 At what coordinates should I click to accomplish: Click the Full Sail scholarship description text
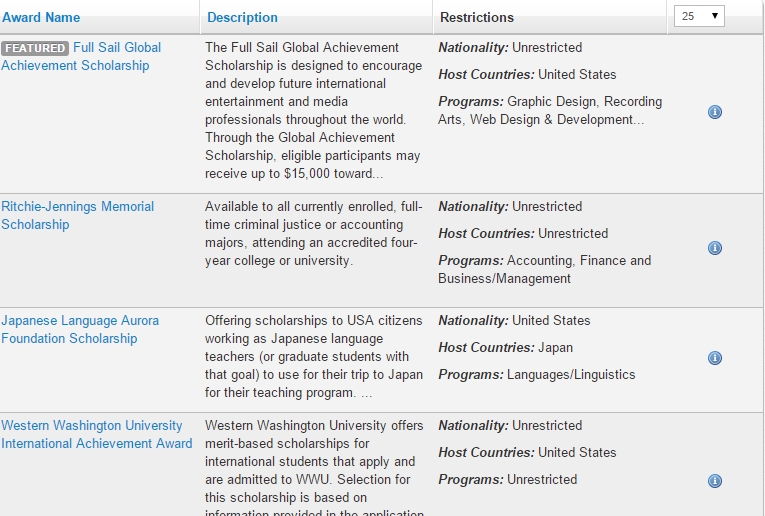[312, 110]
